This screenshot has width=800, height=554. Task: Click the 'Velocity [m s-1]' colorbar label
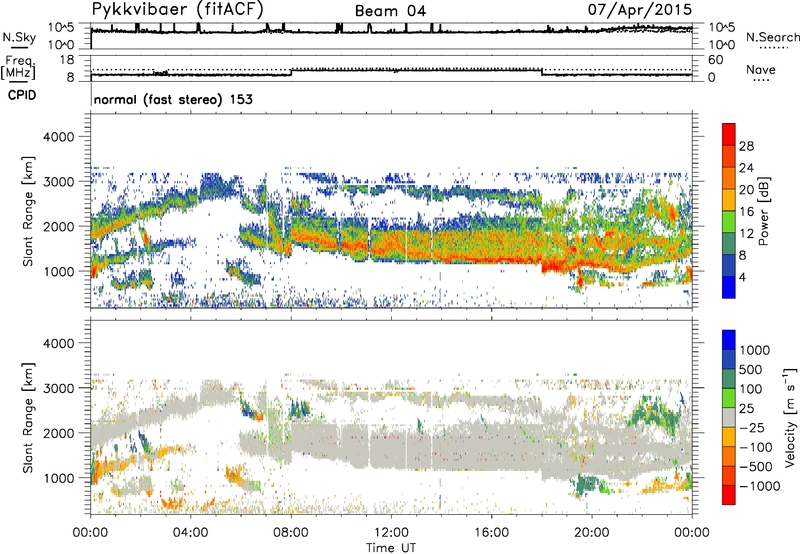click(x=790, y=417)
